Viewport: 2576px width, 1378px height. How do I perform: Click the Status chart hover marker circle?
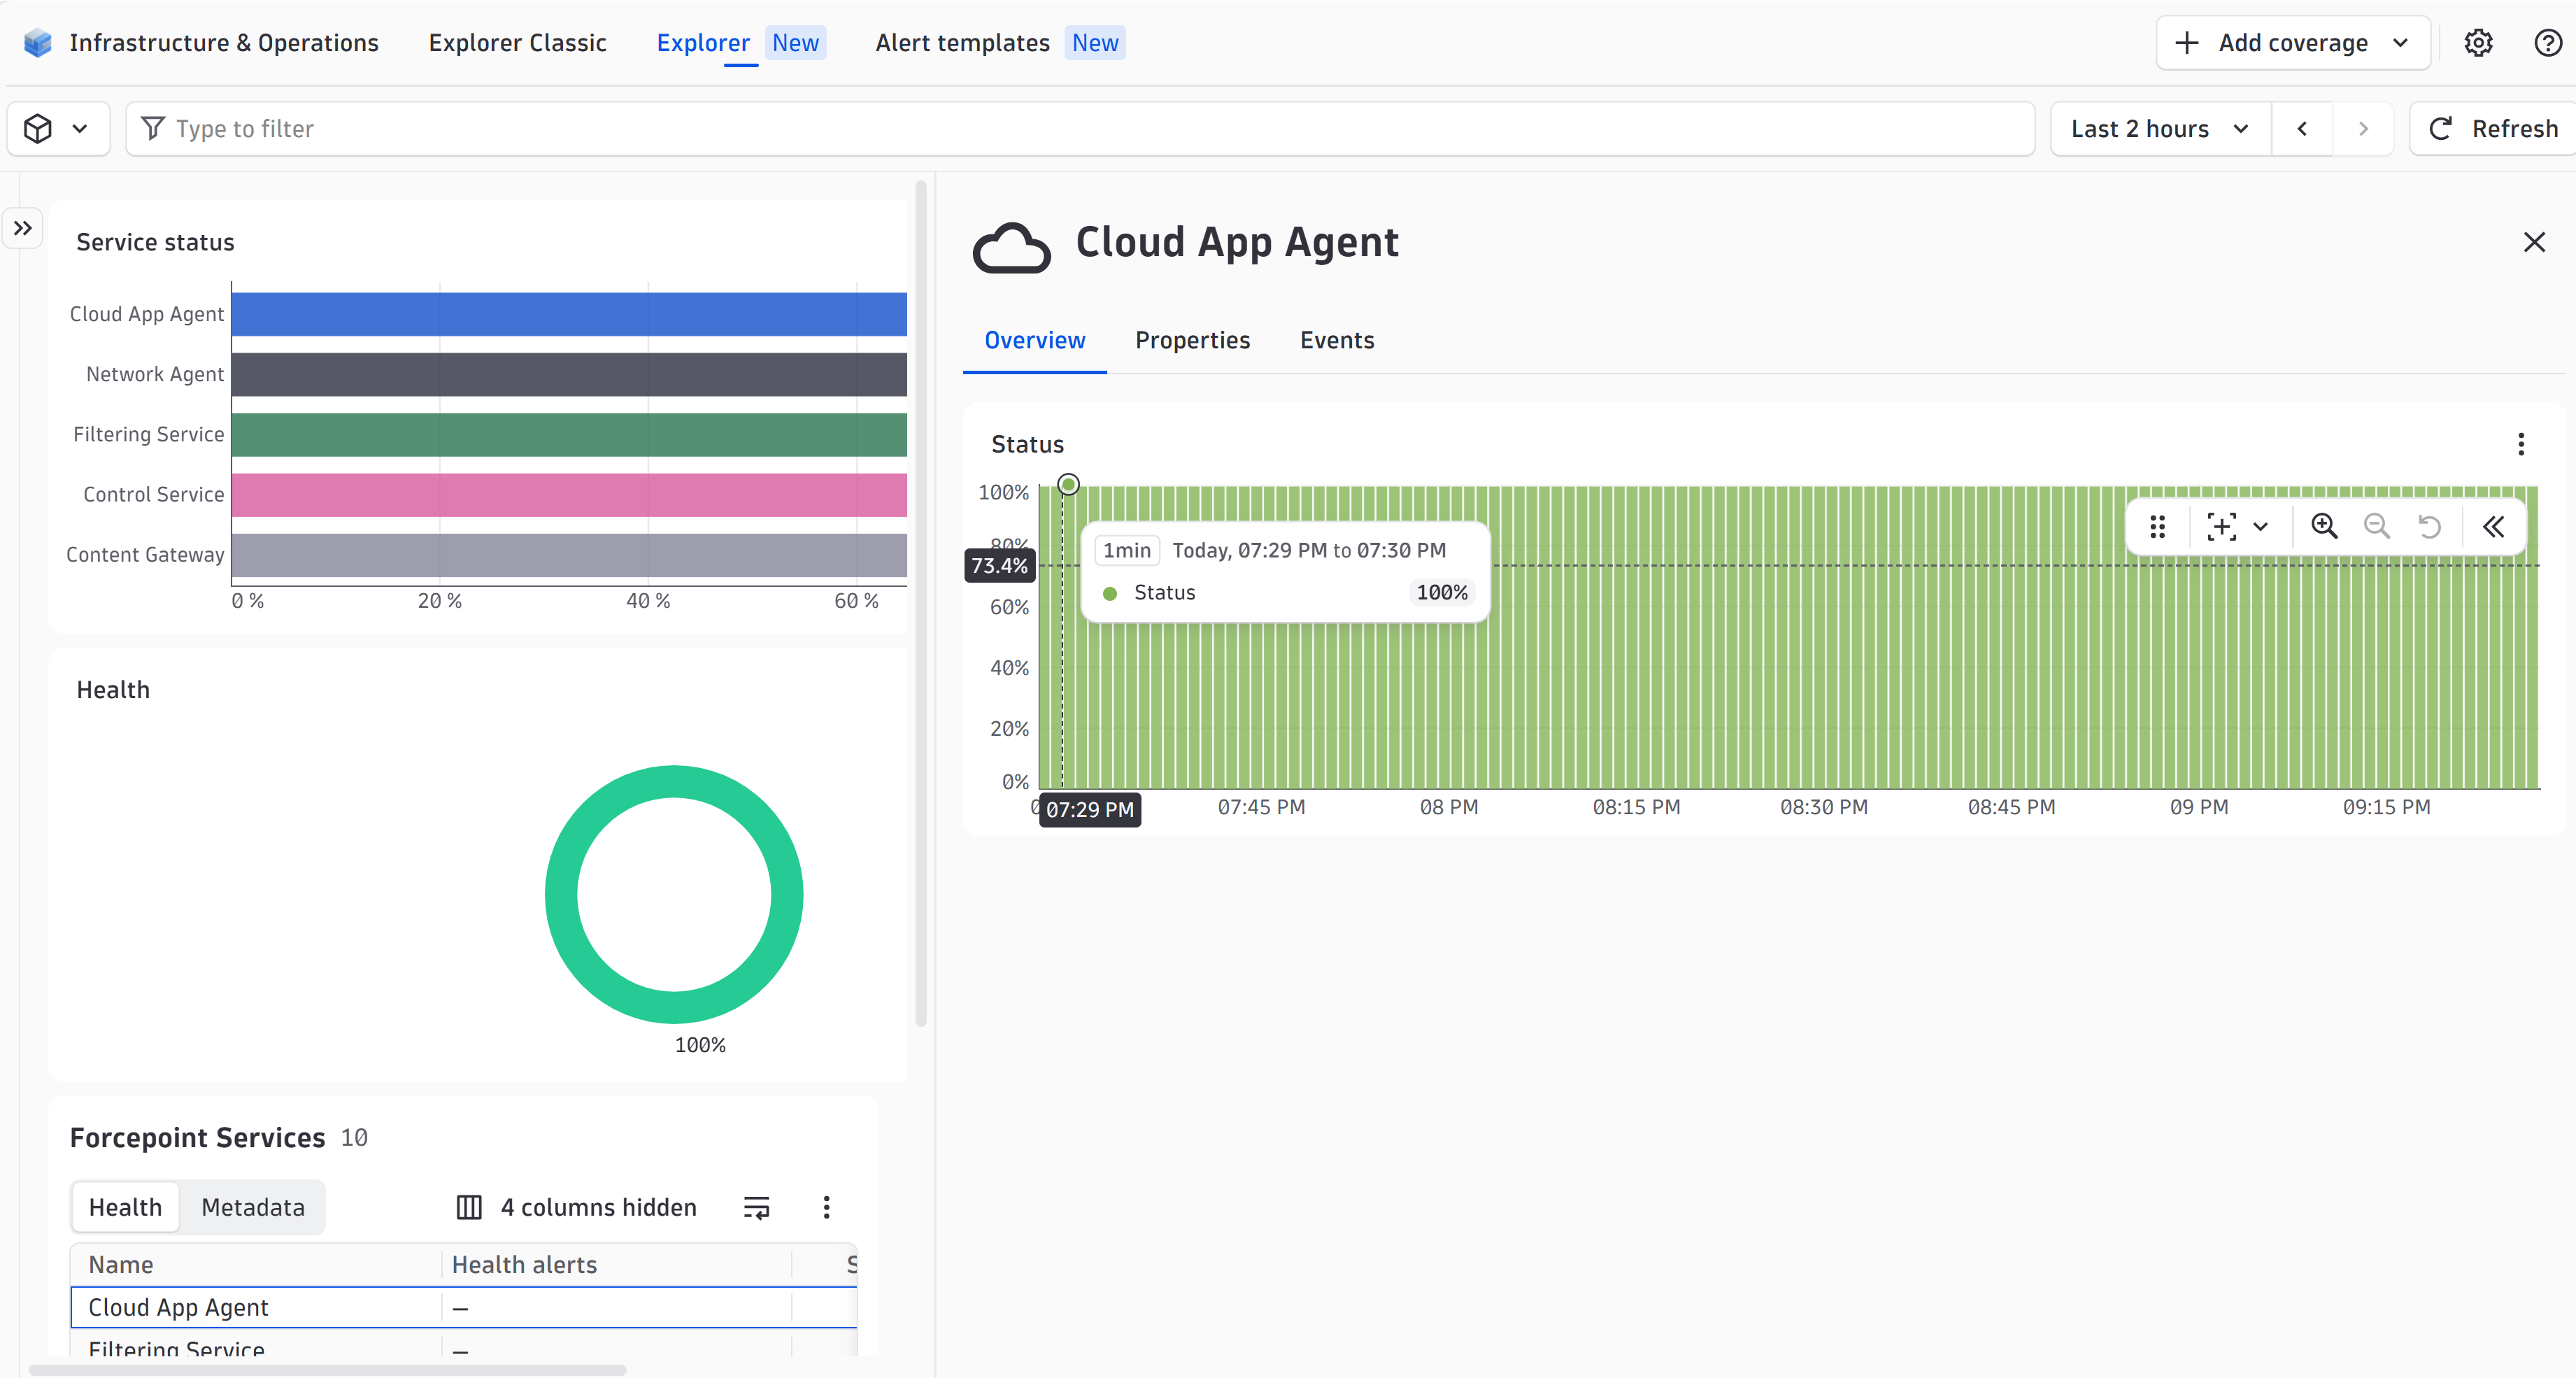coord(1068,485)
